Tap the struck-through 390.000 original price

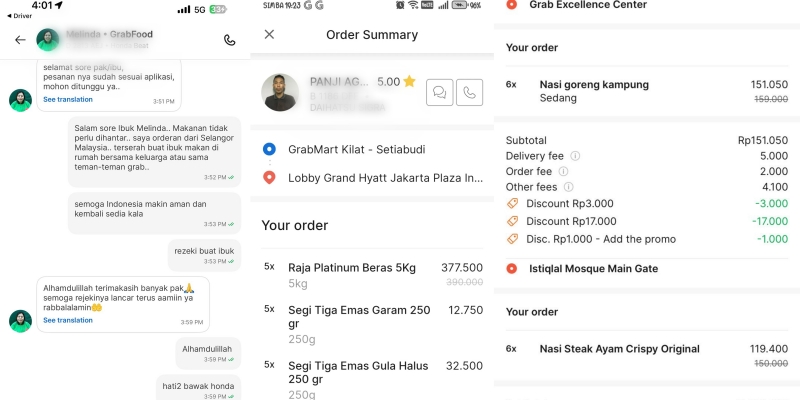tap(464, 282)
